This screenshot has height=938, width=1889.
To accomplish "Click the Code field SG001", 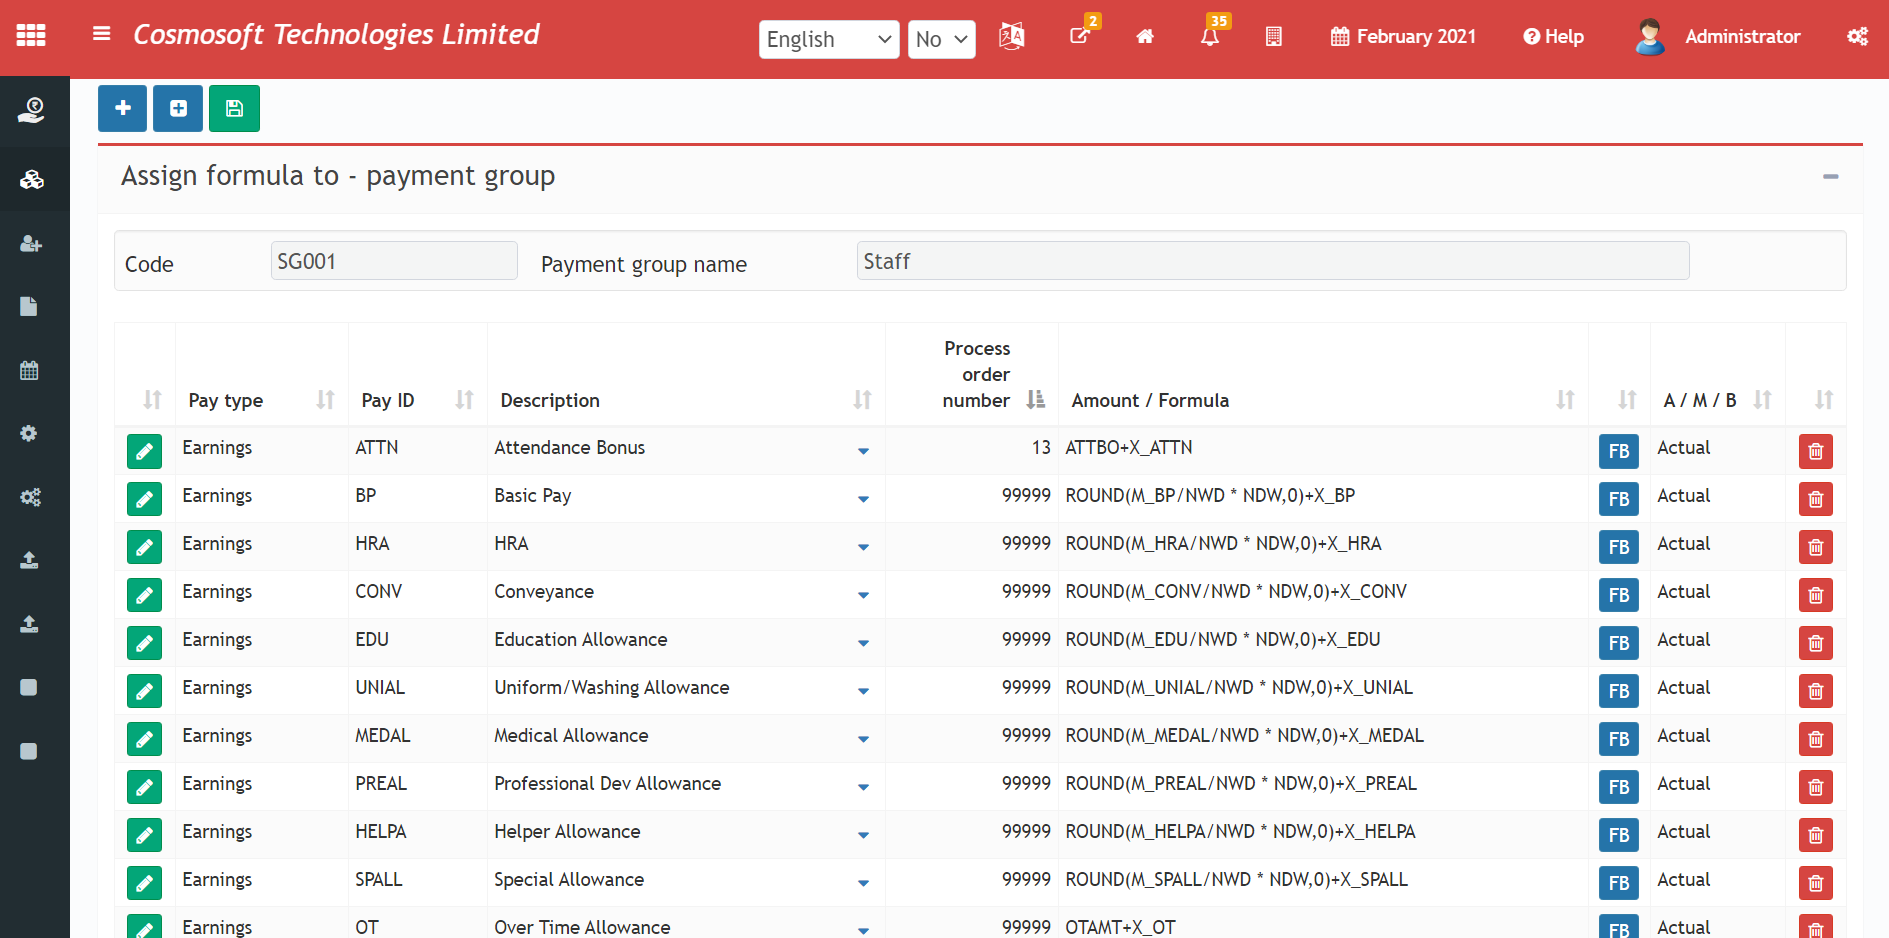I will click(394, 261).
